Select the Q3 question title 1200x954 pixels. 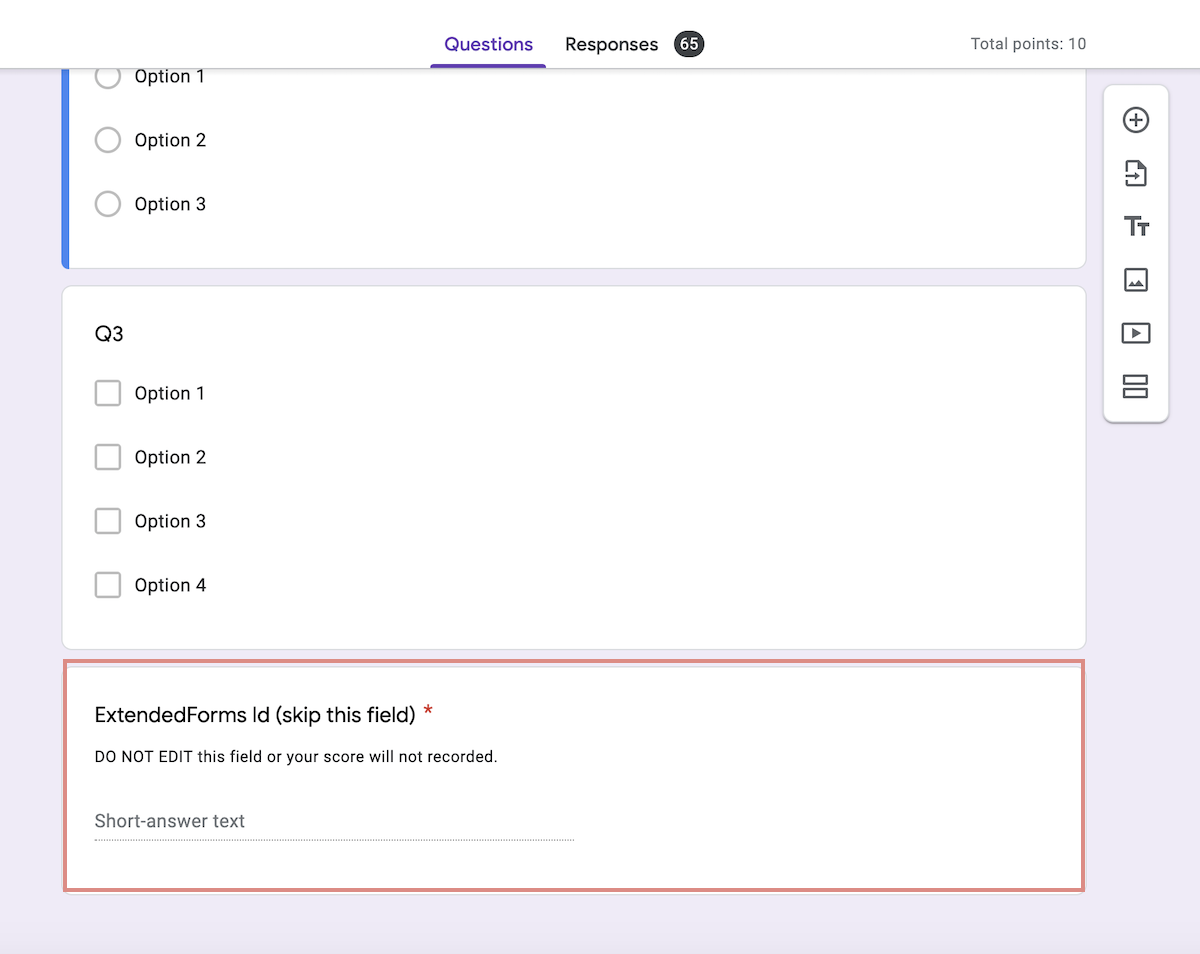[x=109, y=334]
